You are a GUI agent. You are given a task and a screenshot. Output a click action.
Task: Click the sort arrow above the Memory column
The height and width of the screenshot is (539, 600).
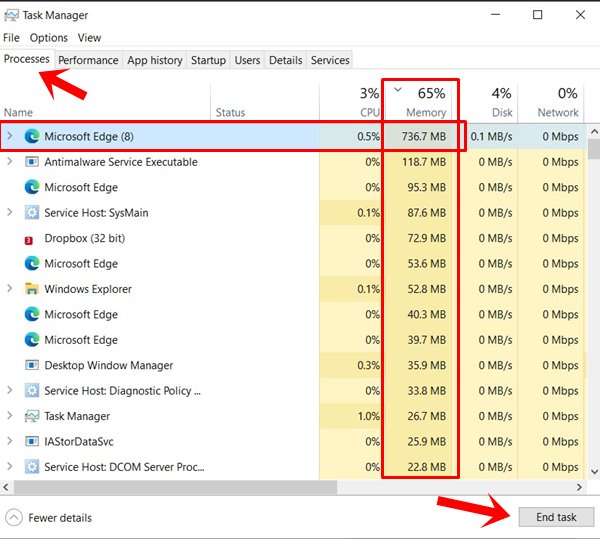pos(398,90)
